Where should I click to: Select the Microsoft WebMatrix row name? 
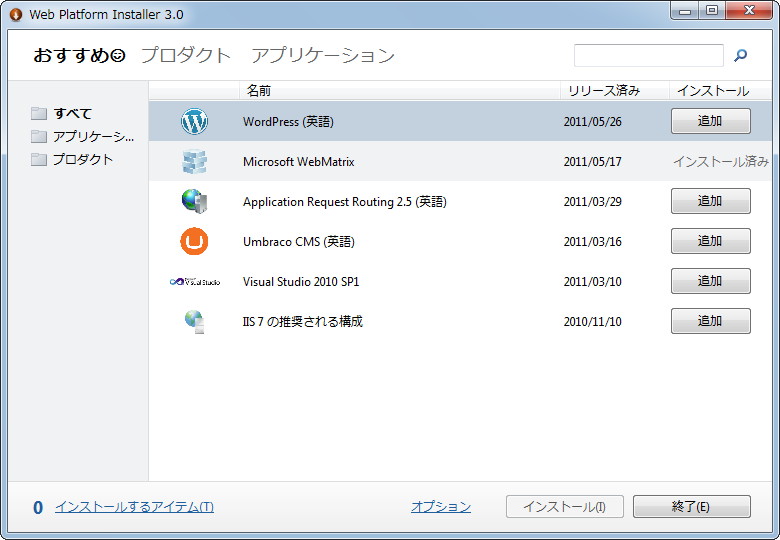pos(298,162)
